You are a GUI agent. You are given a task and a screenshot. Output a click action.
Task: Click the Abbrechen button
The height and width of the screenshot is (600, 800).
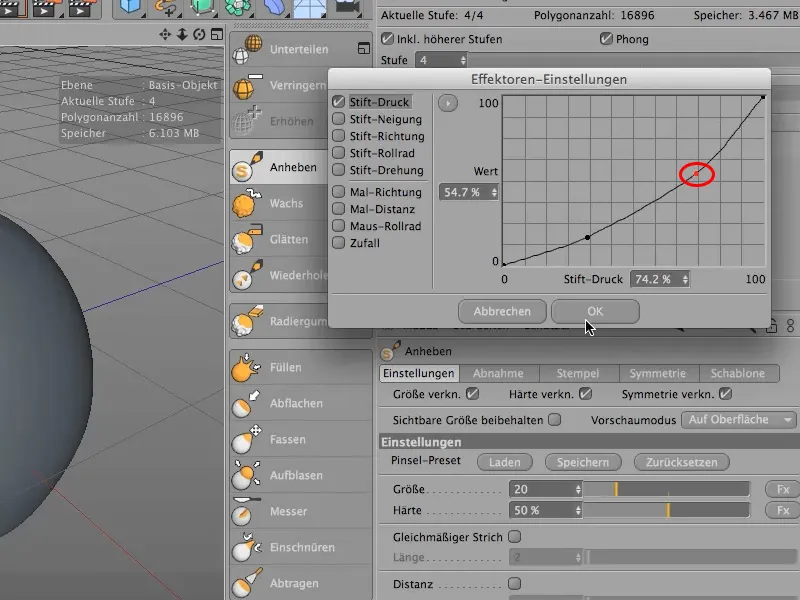pyautogui.click(x=502, y=311)
